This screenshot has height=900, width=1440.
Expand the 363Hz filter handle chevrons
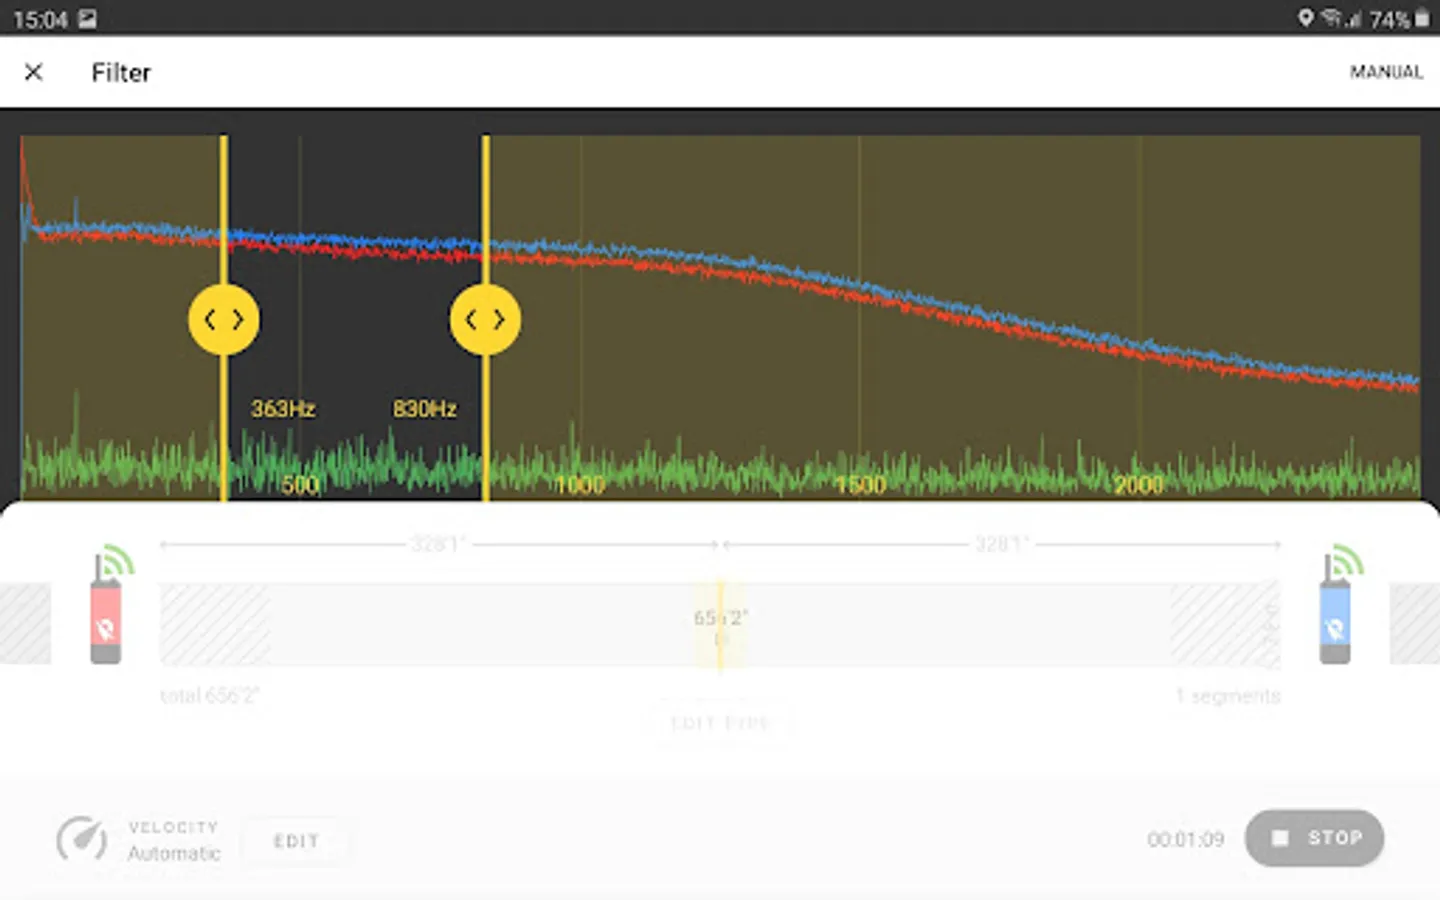click(224, 319)
